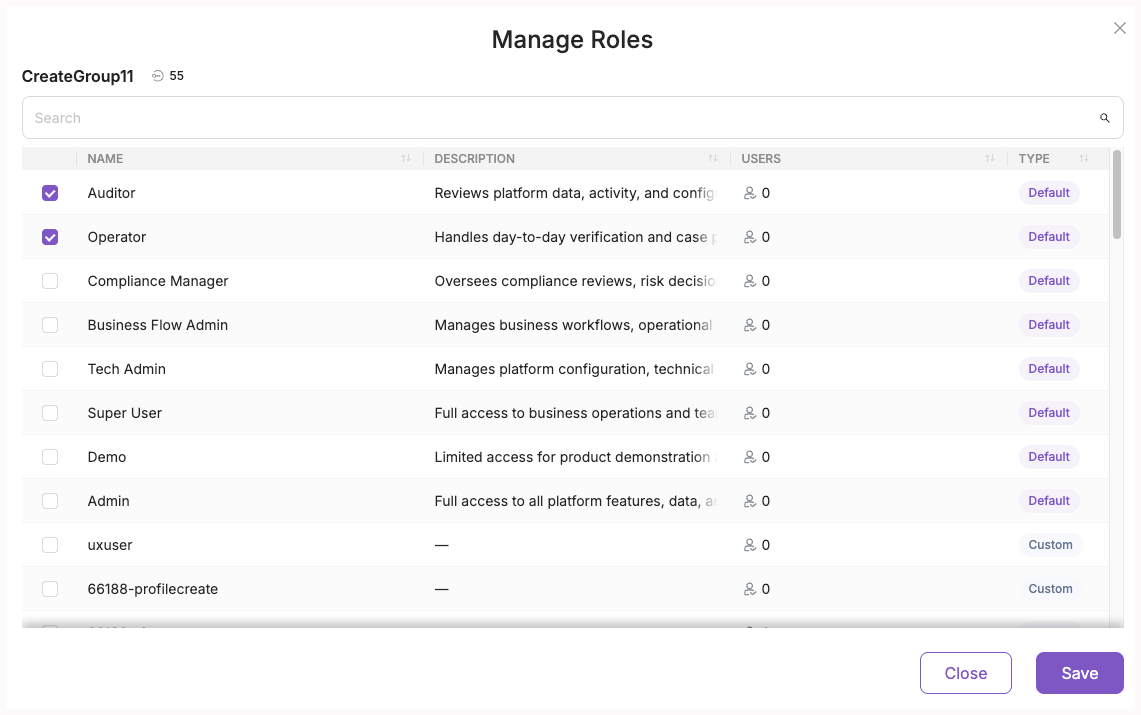Click the Default badge in Super User row

[x=1049, y=413]
